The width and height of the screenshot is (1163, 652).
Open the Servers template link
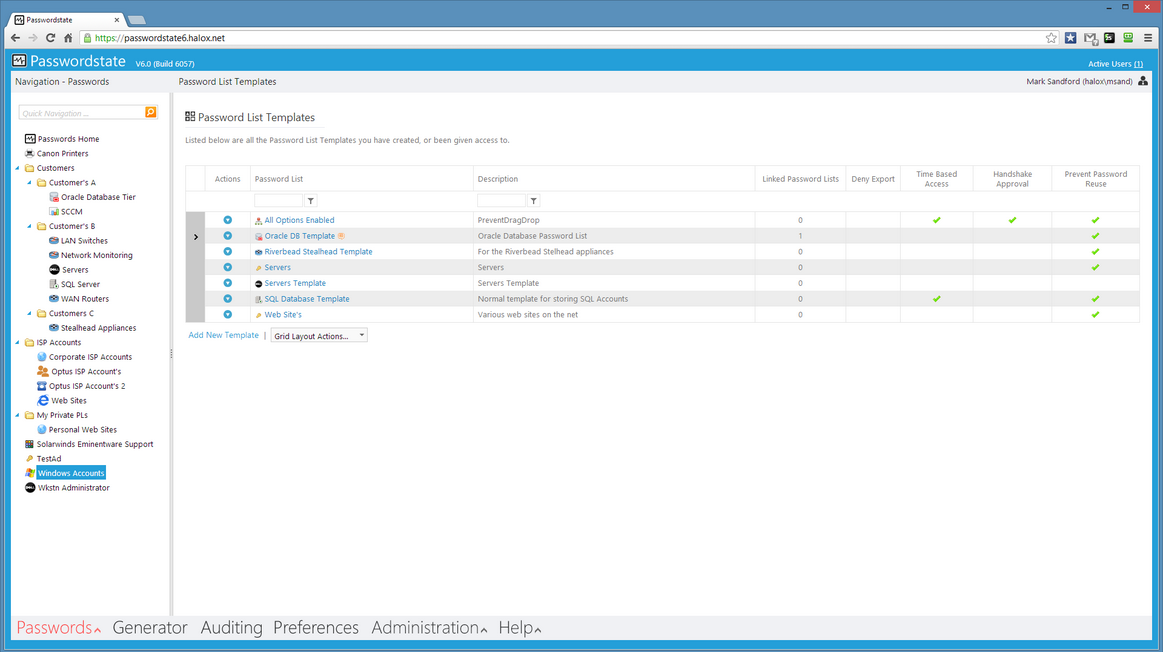pyautogui.click(x=277, y=268)
